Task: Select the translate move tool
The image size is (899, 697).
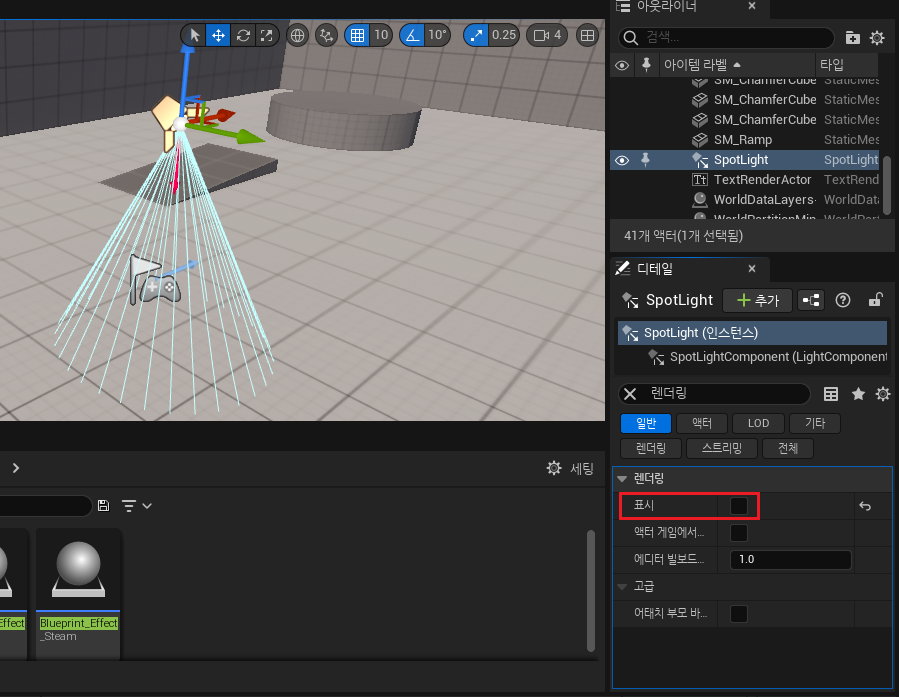Action: click(218, 36)
